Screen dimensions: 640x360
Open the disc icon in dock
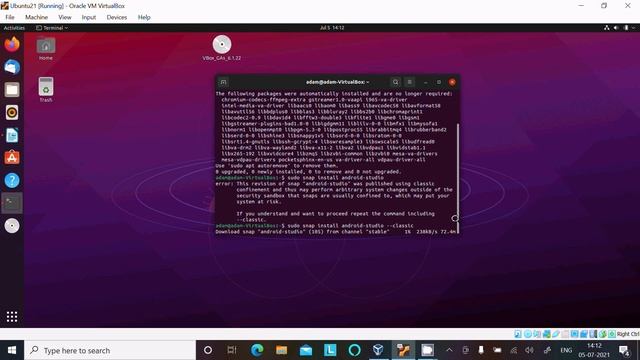coord(12,226)
